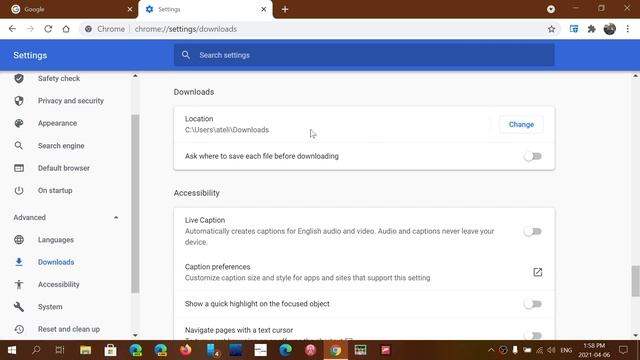Click the Downloads section heading
640x360 pixels.
(x=194, y=92)
